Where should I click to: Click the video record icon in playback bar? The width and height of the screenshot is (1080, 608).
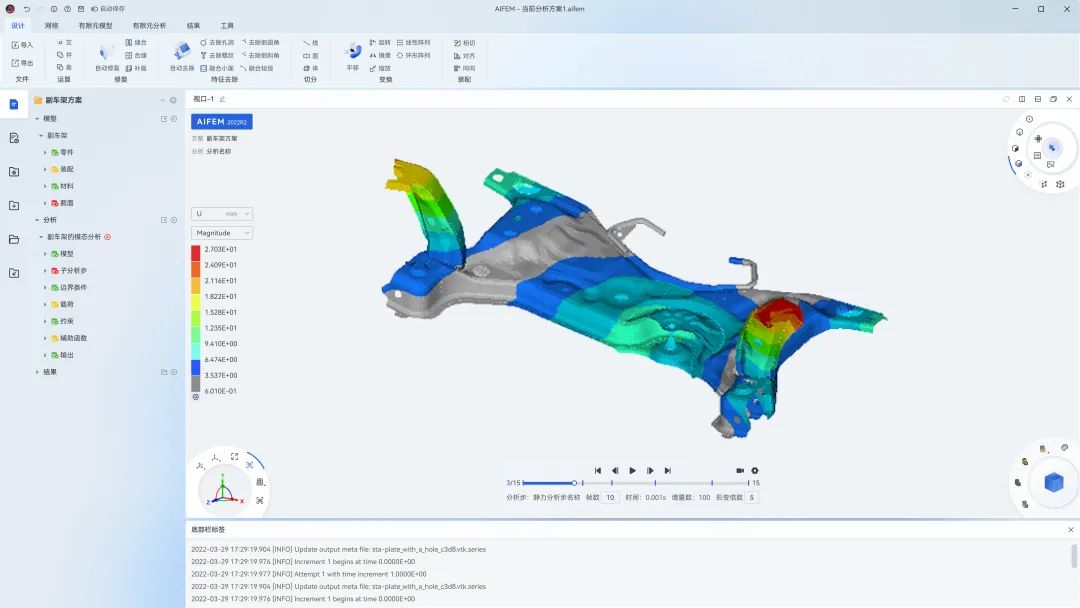pyautogui.click(x=740, y=470)
